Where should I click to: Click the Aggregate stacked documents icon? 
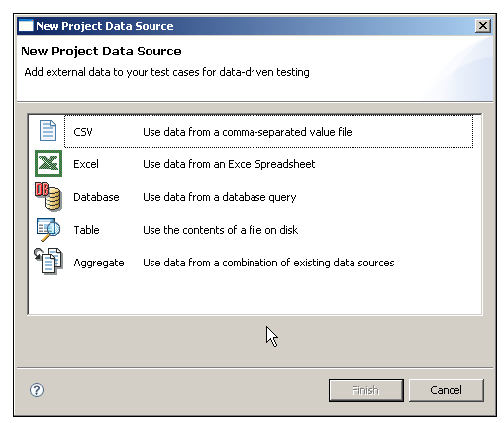[x=48, y=261]
